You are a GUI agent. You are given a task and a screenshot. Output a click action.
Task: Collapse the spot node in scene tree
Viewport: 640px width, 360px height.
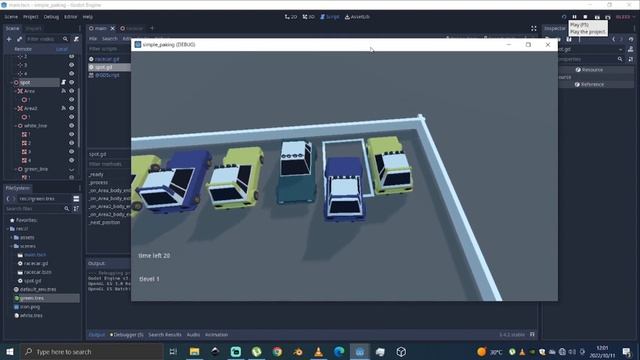click(x=11, y=82)
